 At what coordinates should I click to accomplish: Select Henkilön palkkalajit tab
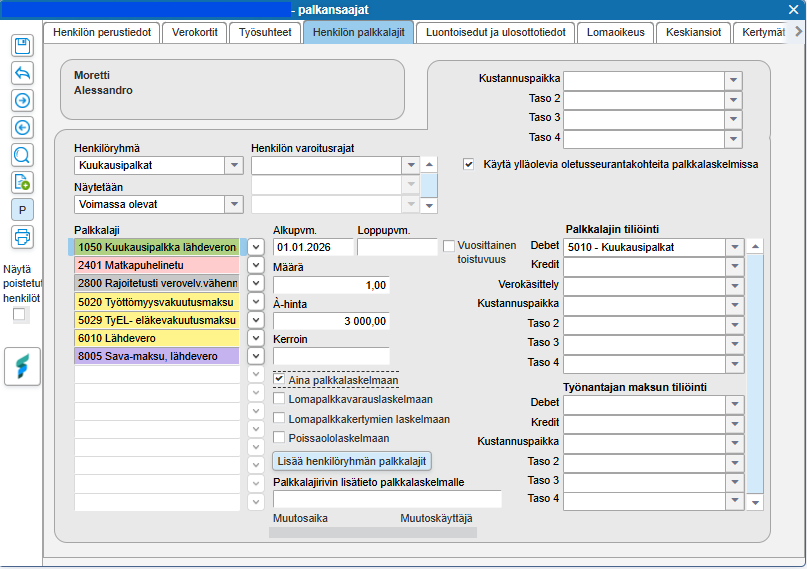359,32
